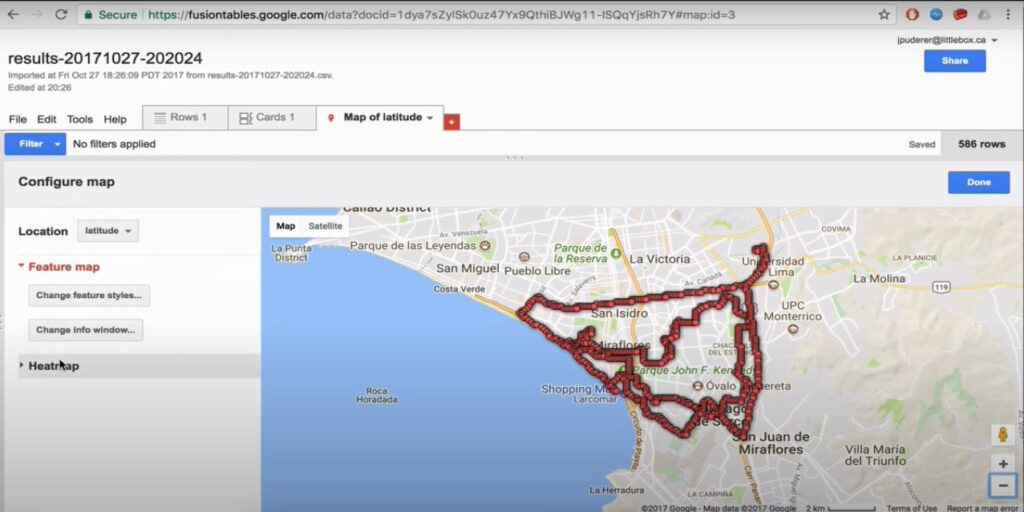Viewport: 1024px width, 512px height.
Task: Expand the Heatmap section
Action: pos(53,366)
